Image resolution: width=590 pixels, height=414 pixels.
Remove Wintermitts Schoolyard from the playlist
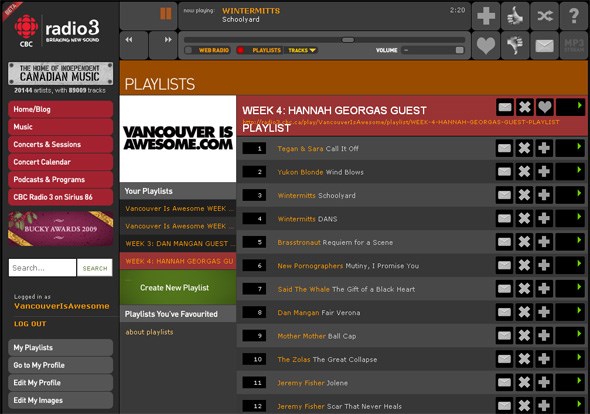click(525, 195)
